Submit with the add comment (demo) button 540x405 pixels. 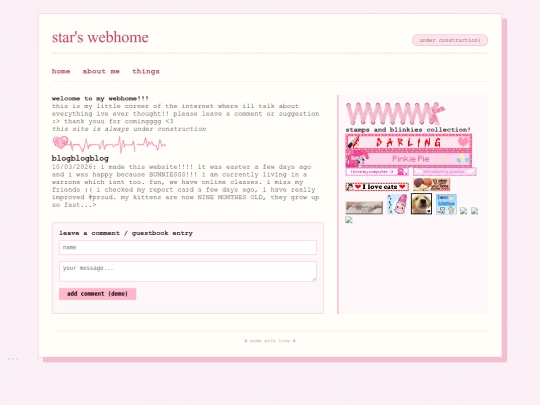click(x=97, y=294)
